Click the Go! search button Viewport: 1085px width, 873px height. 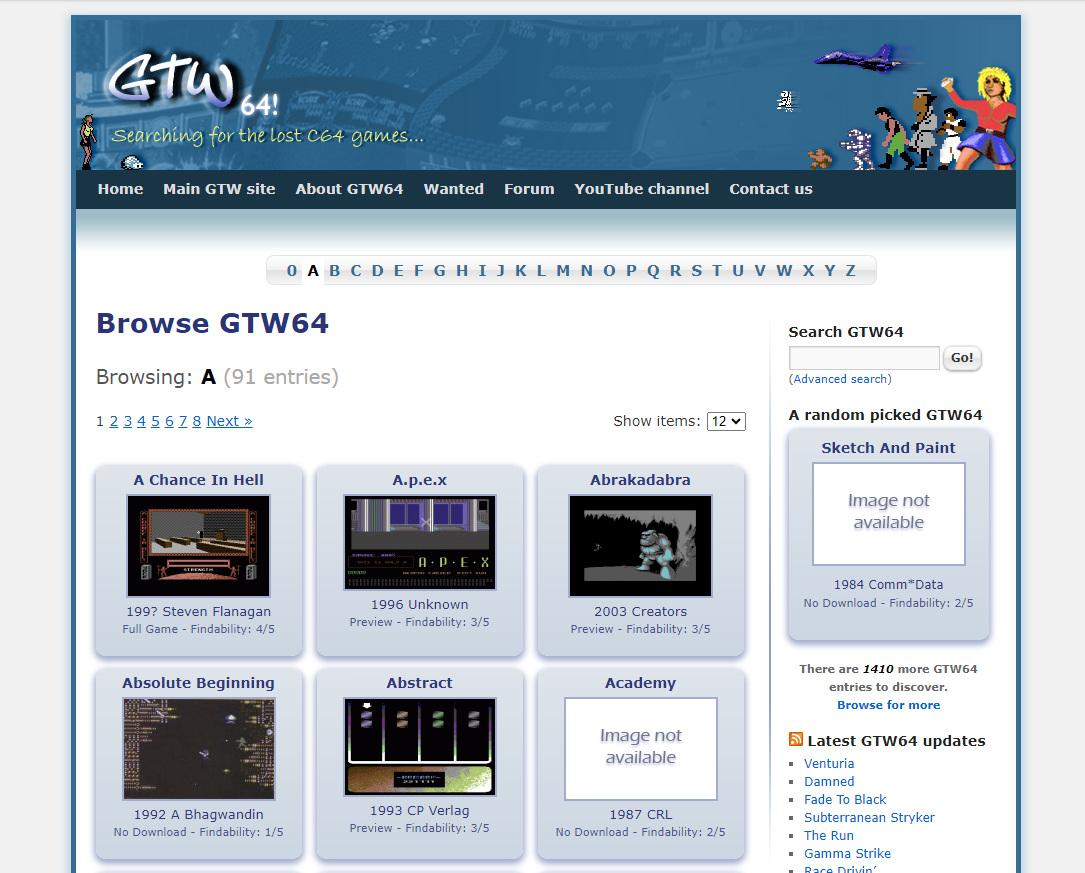click(962, 358)
